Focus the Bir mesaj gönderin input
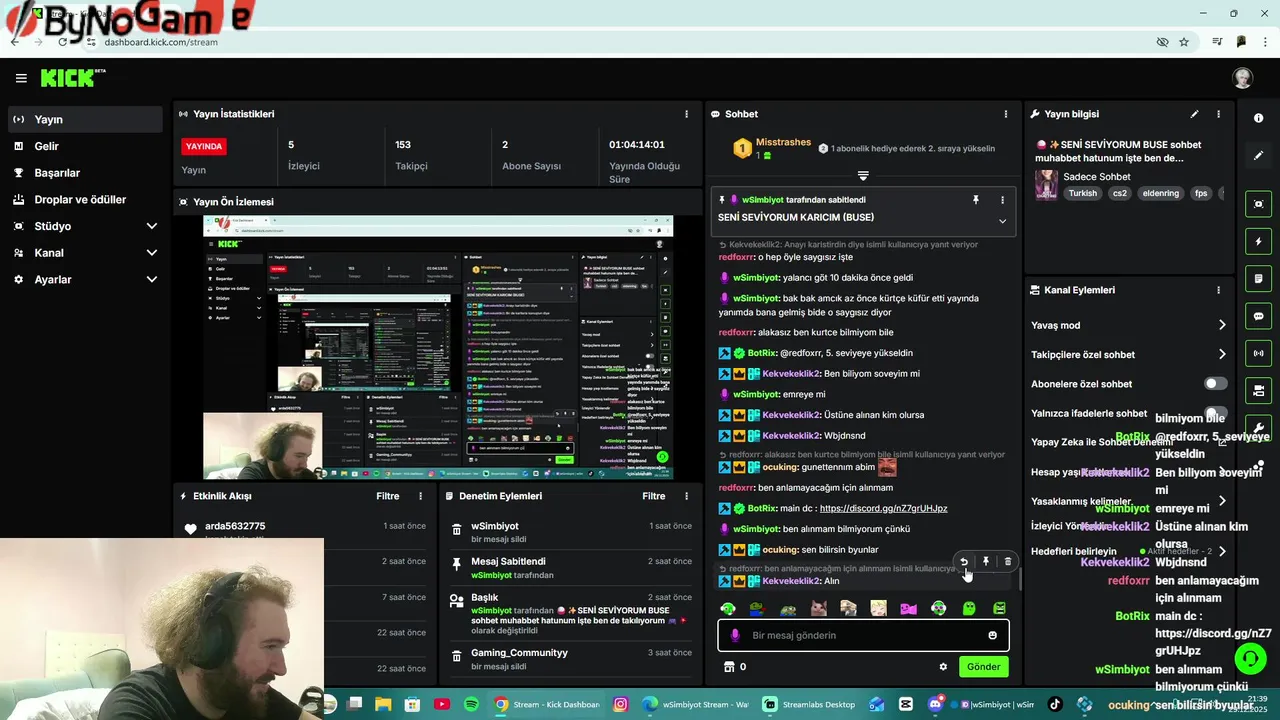Screen dimensions: 1280x720 [x=863, y=635]
